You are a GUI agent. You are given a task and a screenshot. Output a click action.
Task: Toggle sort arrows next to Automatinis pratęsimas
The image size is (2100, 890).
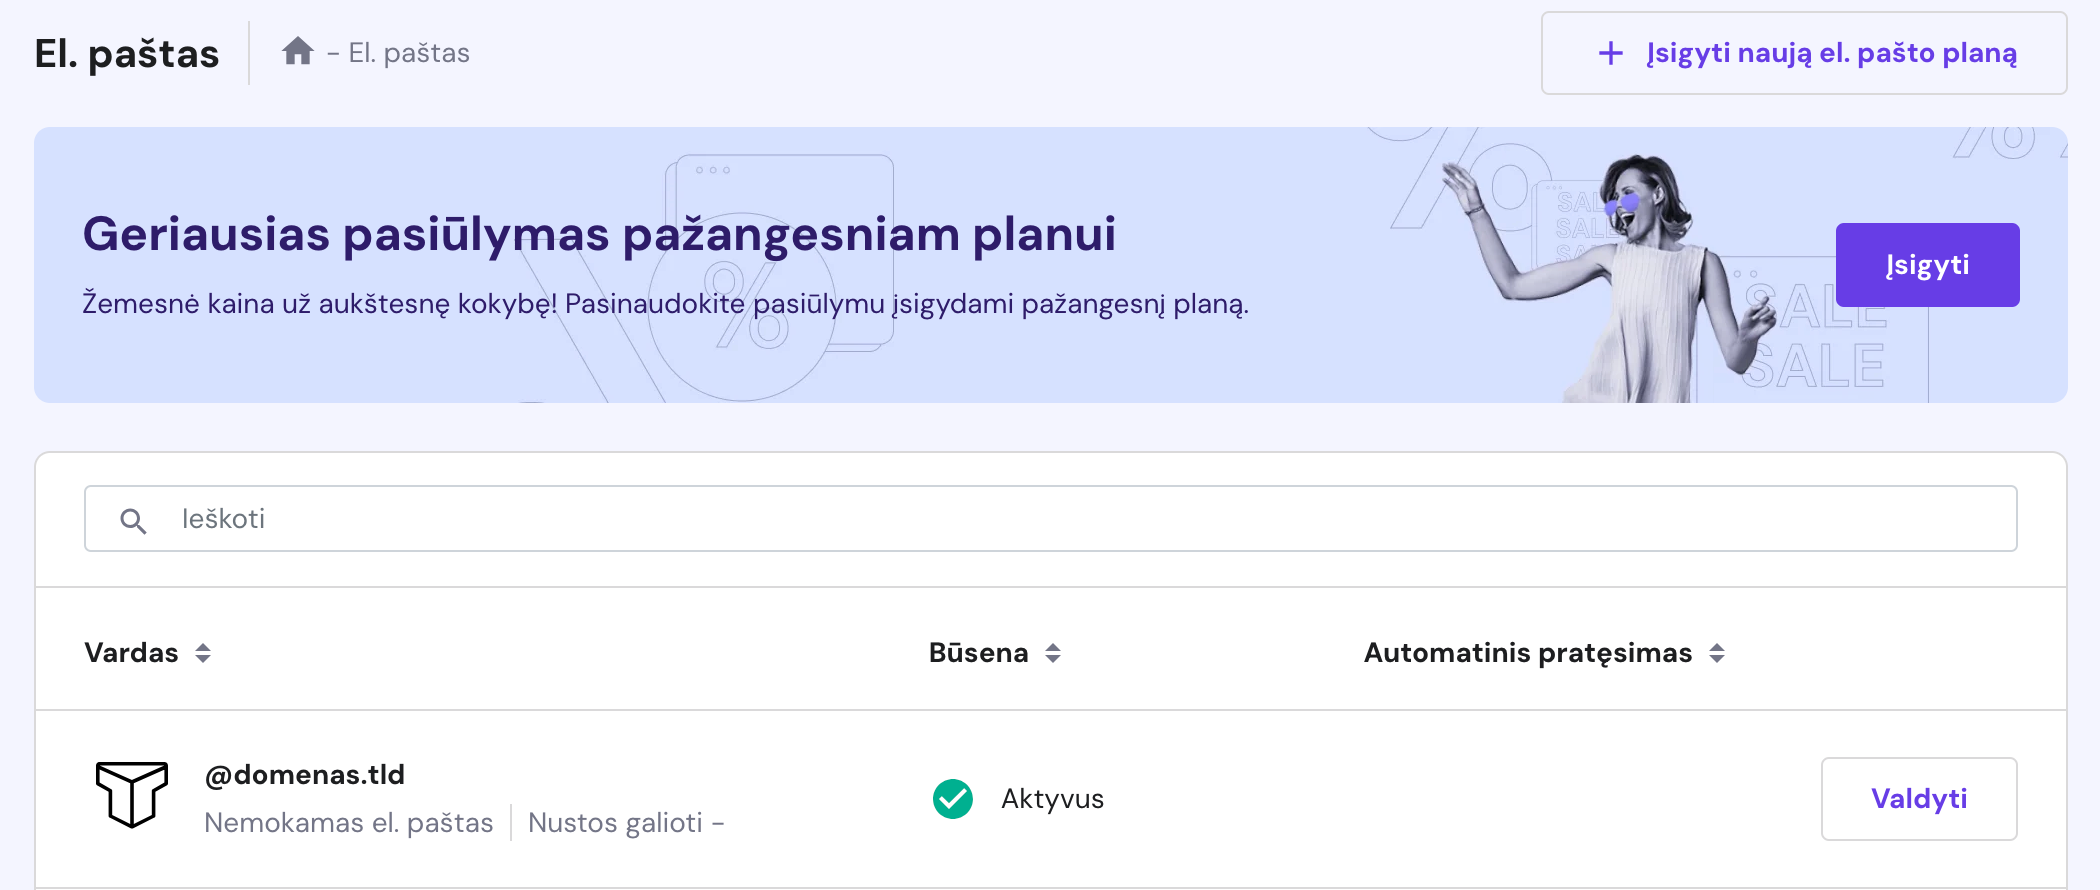(x=1717, y=653)
